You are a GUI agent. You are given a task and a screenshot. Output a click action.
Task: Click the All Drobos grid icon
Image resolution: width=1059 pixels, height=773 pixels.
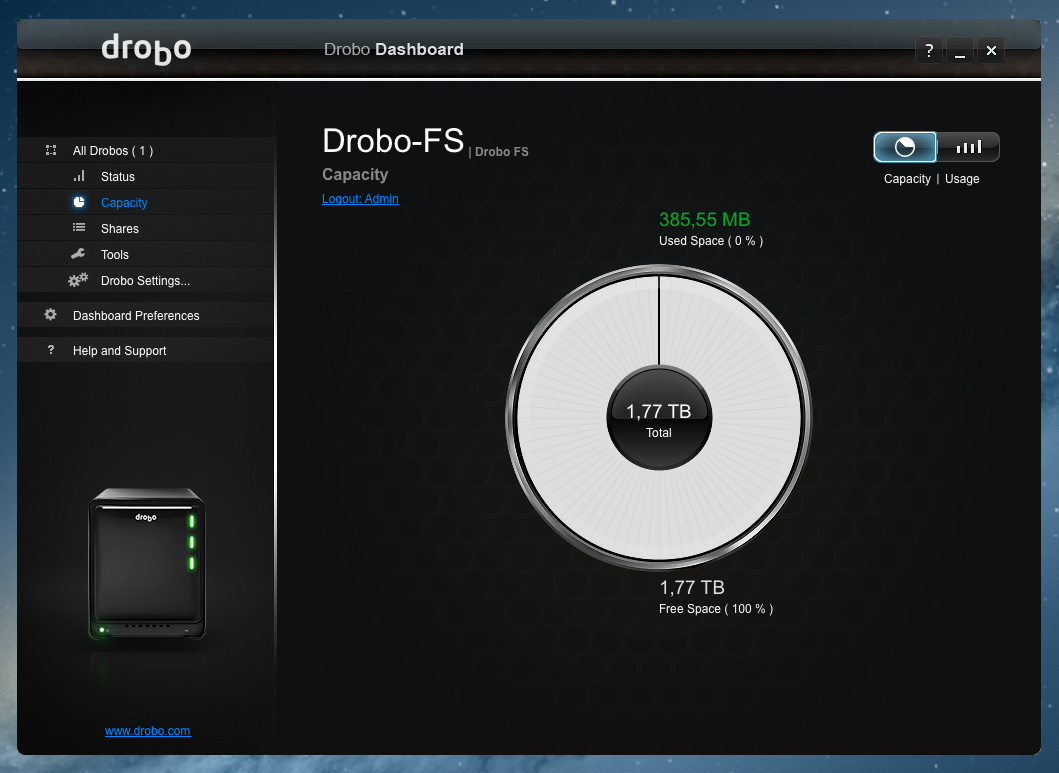point(51,150)
